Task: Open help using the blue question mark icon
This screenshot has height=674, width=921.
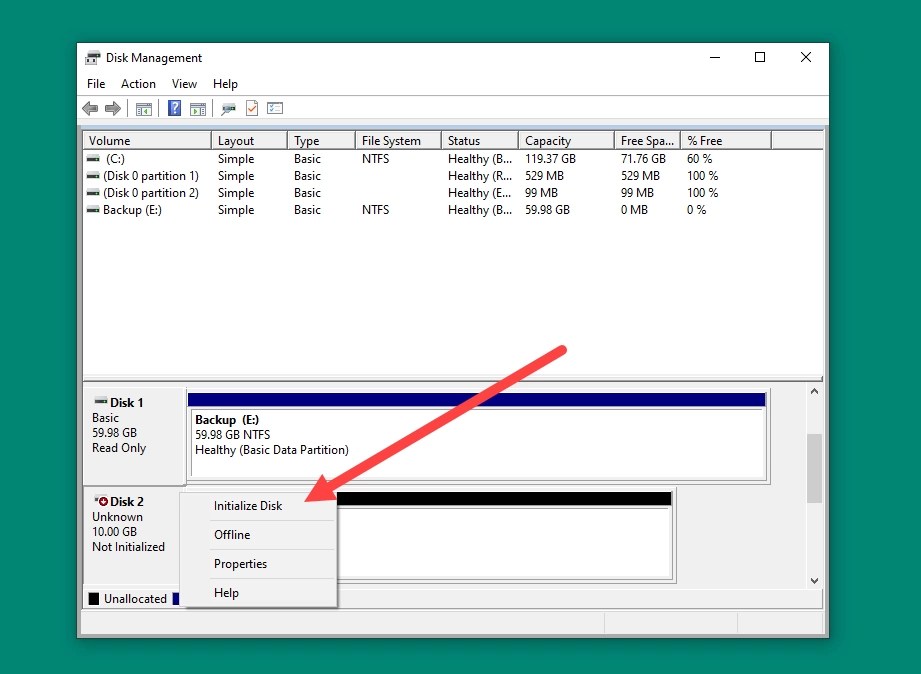Action: coord(175,108)
